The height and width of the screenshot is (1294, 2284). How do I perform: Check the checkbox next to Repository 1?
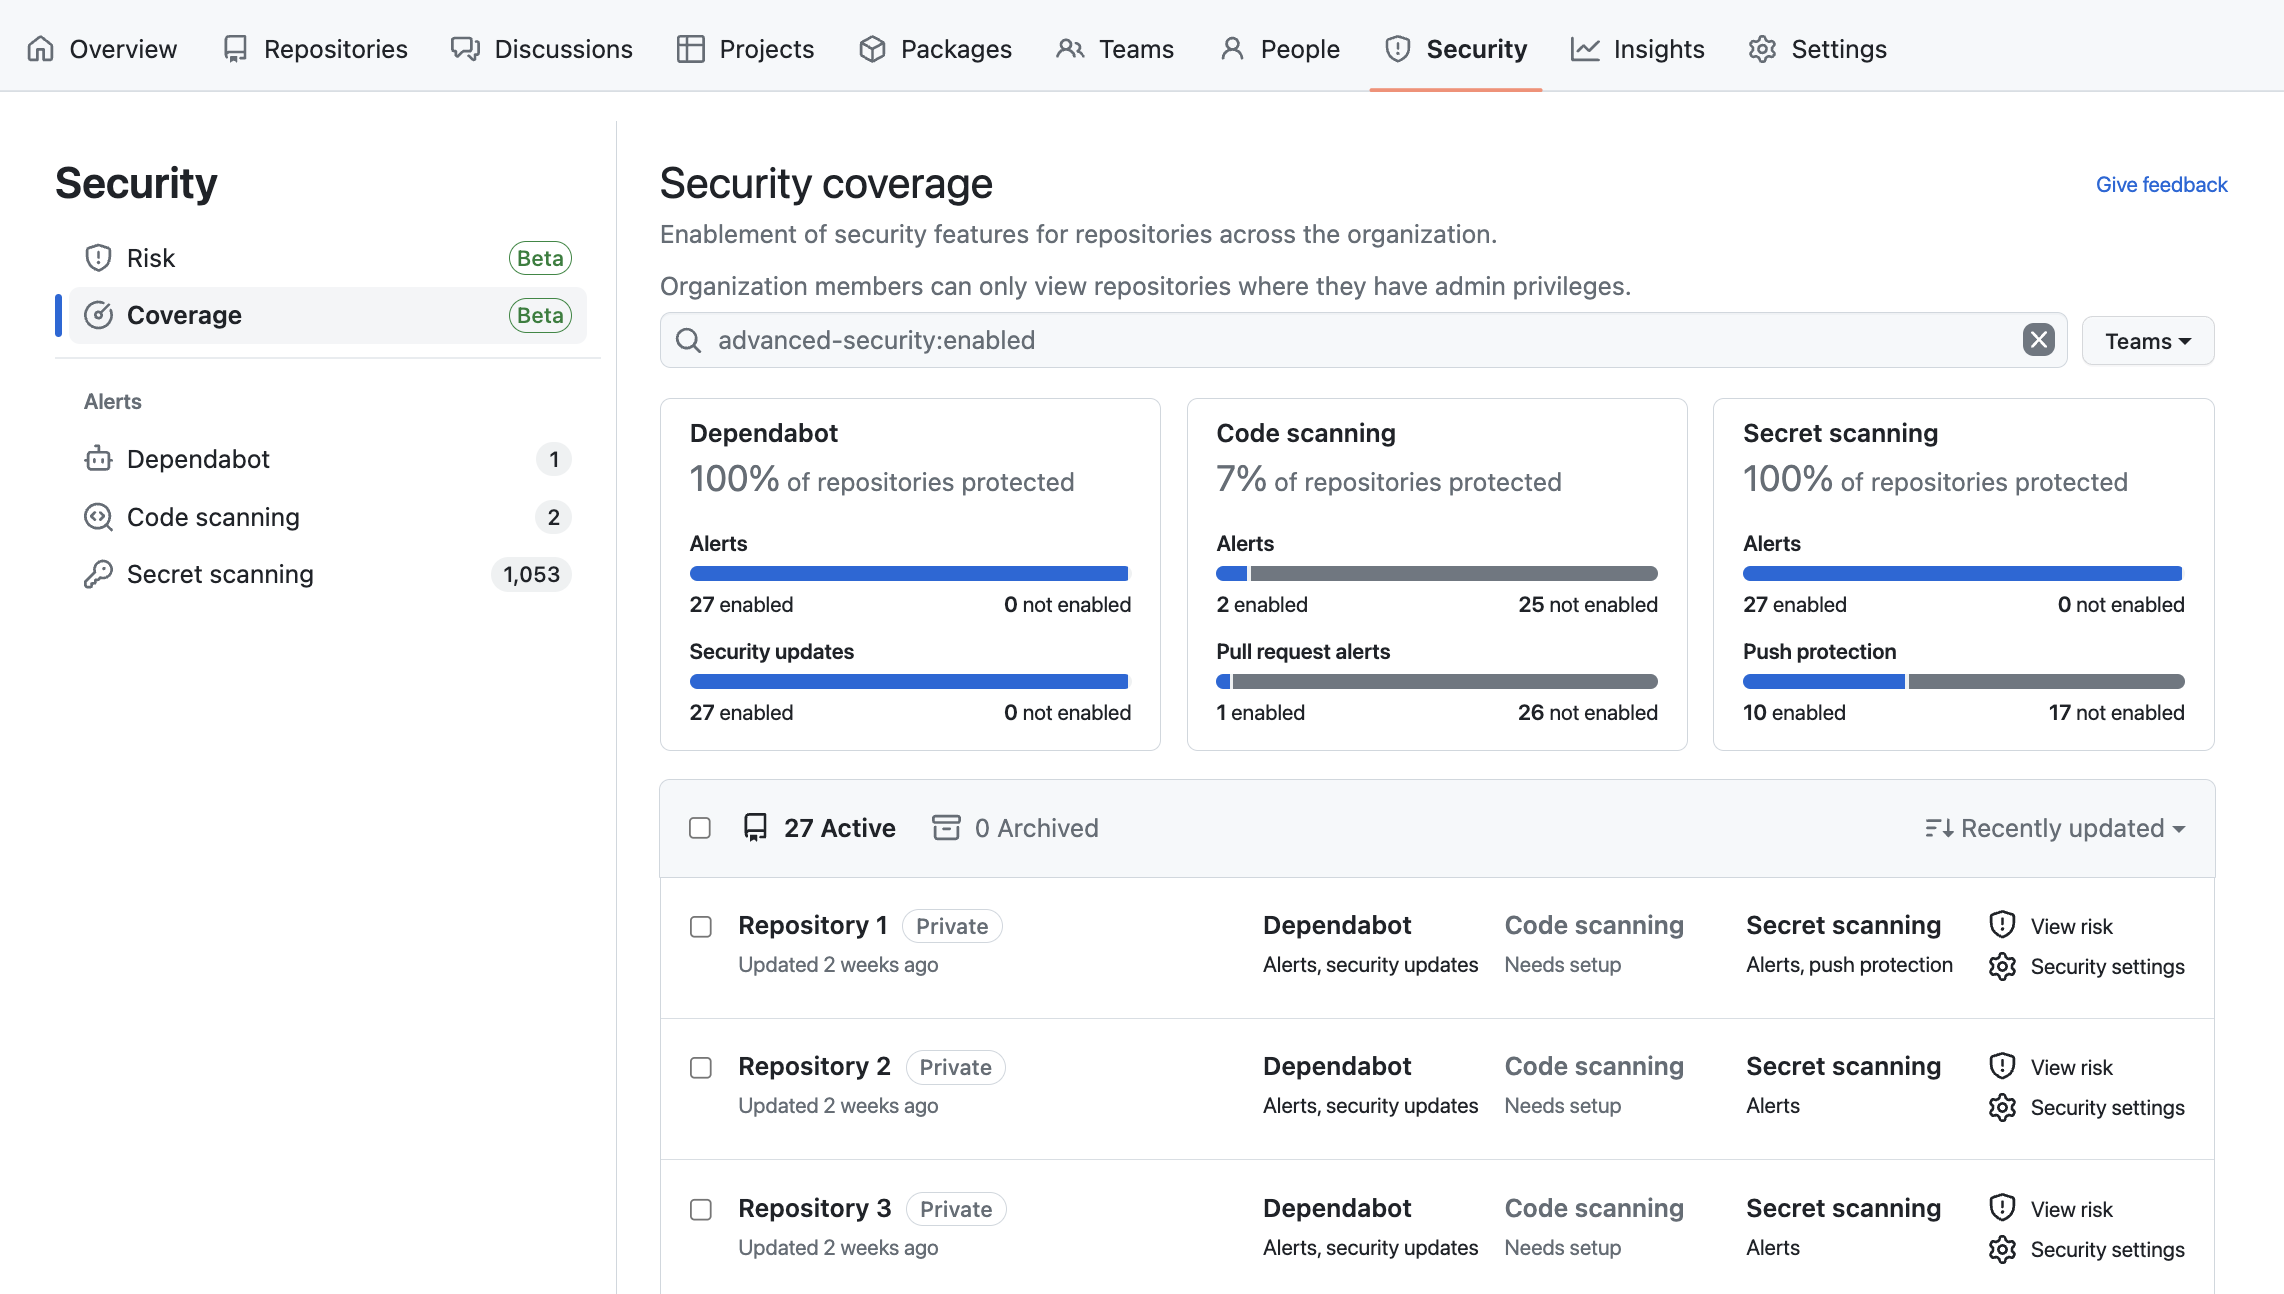point(701,927)
